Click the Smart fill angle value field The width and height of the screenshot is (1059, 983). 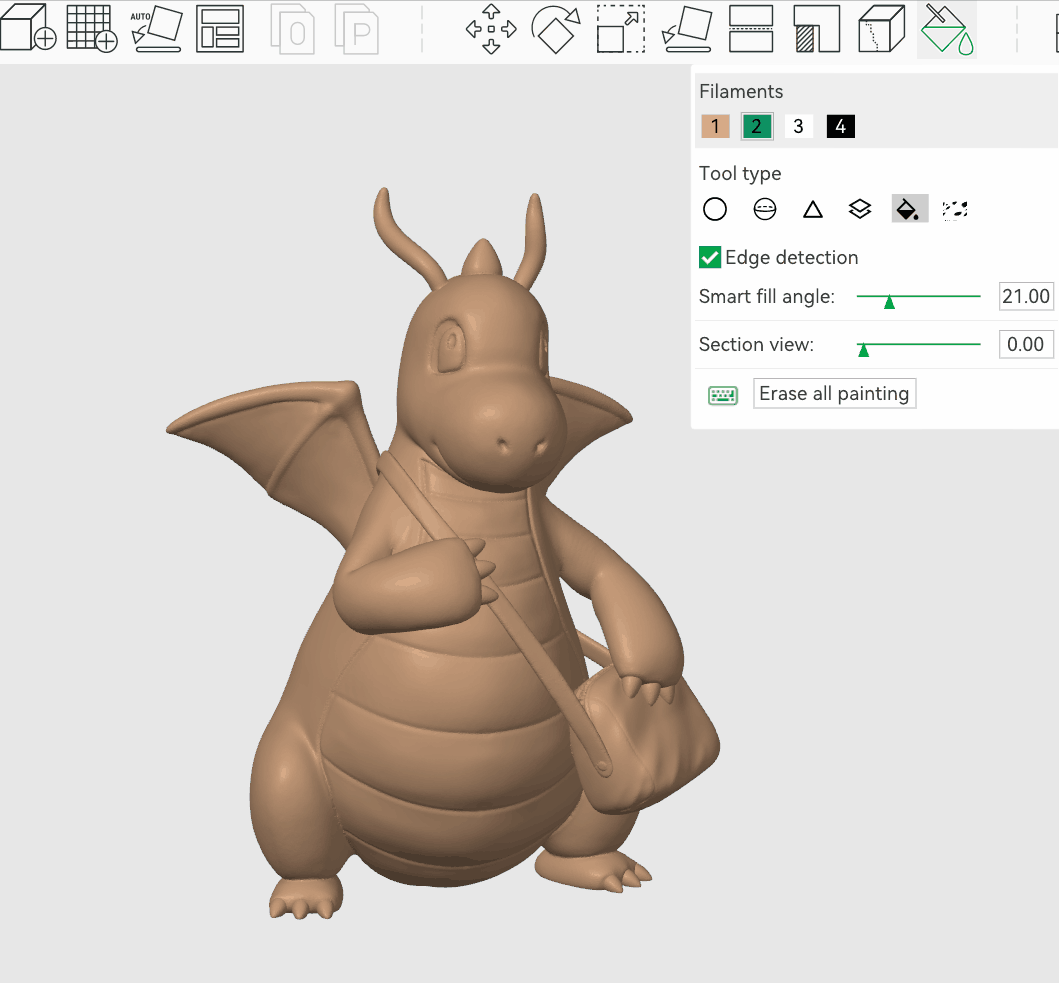(x=1025, y=297)
